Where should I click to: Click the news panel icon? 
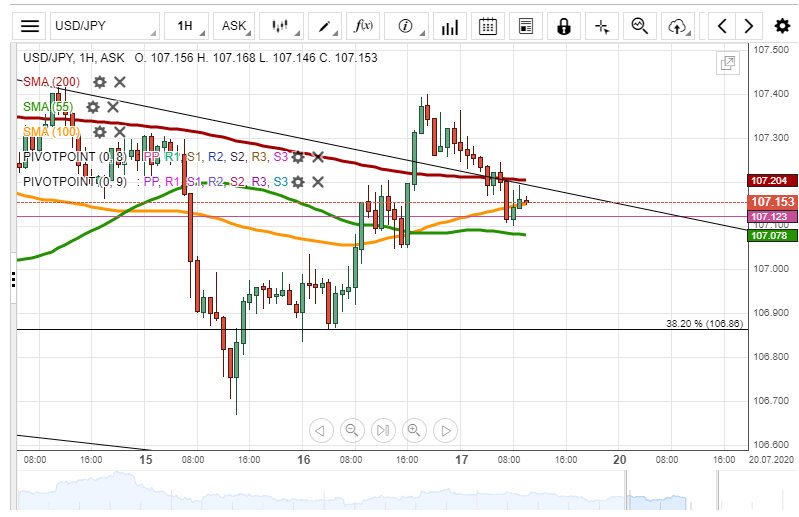(526, 26)
